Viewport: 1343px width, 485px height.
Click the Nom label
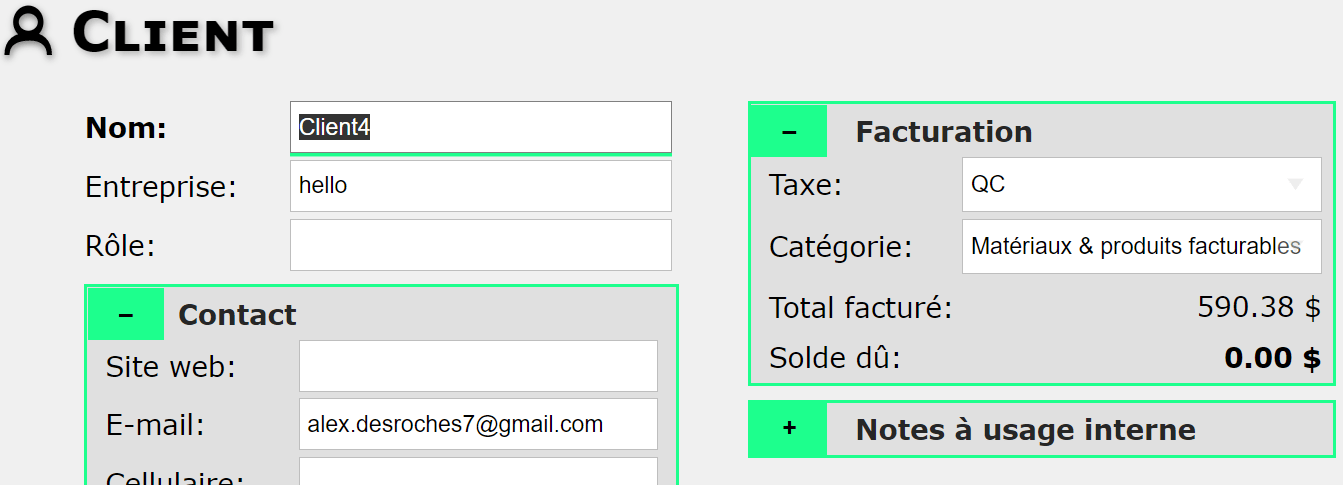click(x=126, y=128)
